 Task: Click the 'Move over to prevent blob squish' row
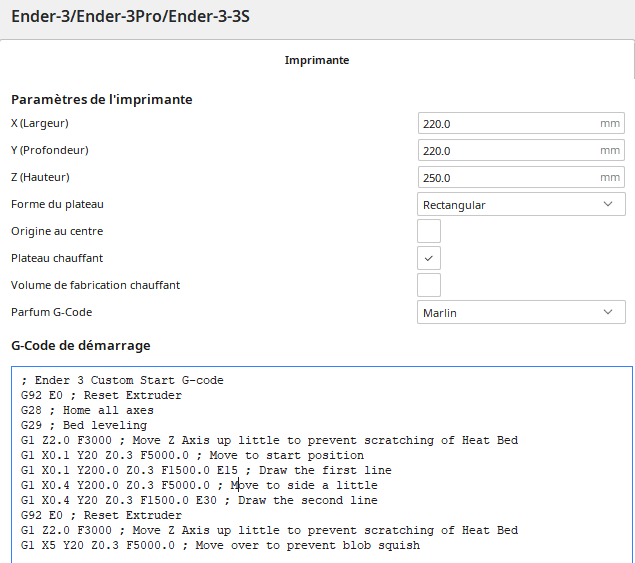coord(220,545)
